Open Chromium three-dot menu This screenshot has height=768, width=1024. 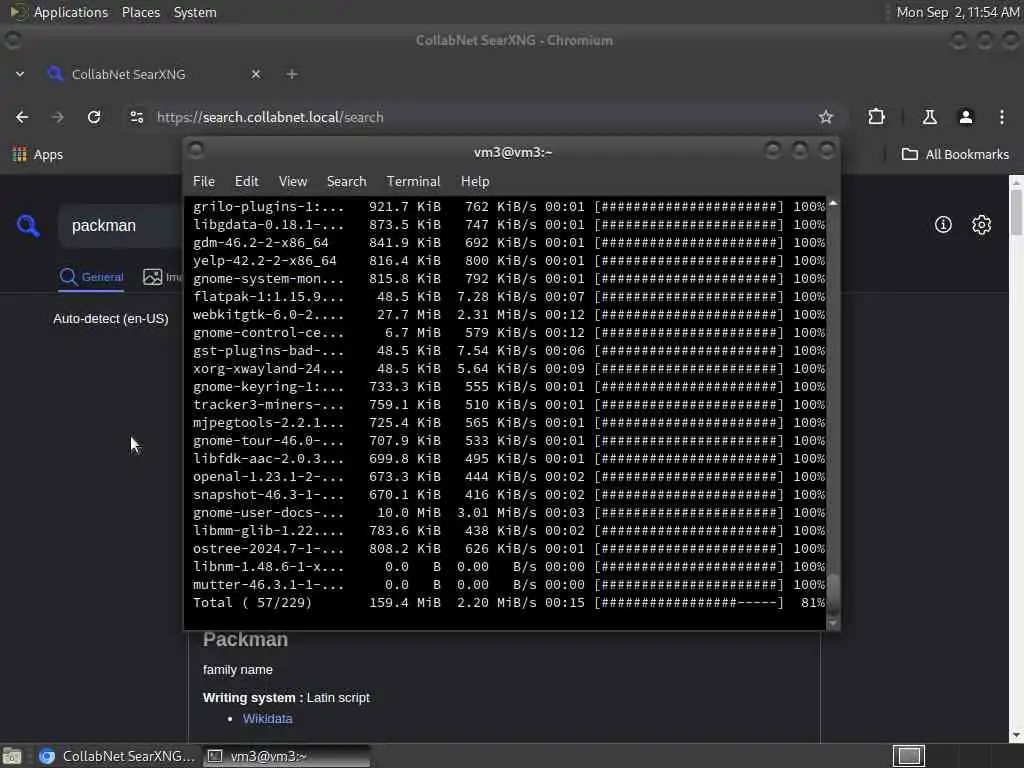point(1002,117)
